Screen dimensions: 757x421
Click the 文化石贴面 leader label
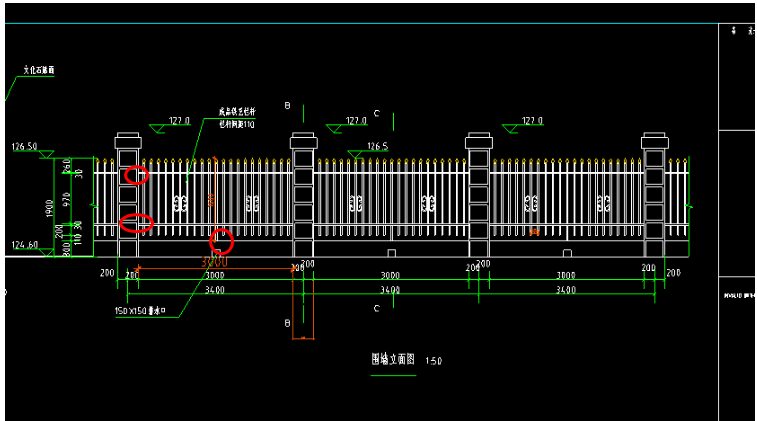[x=39, y=70]
